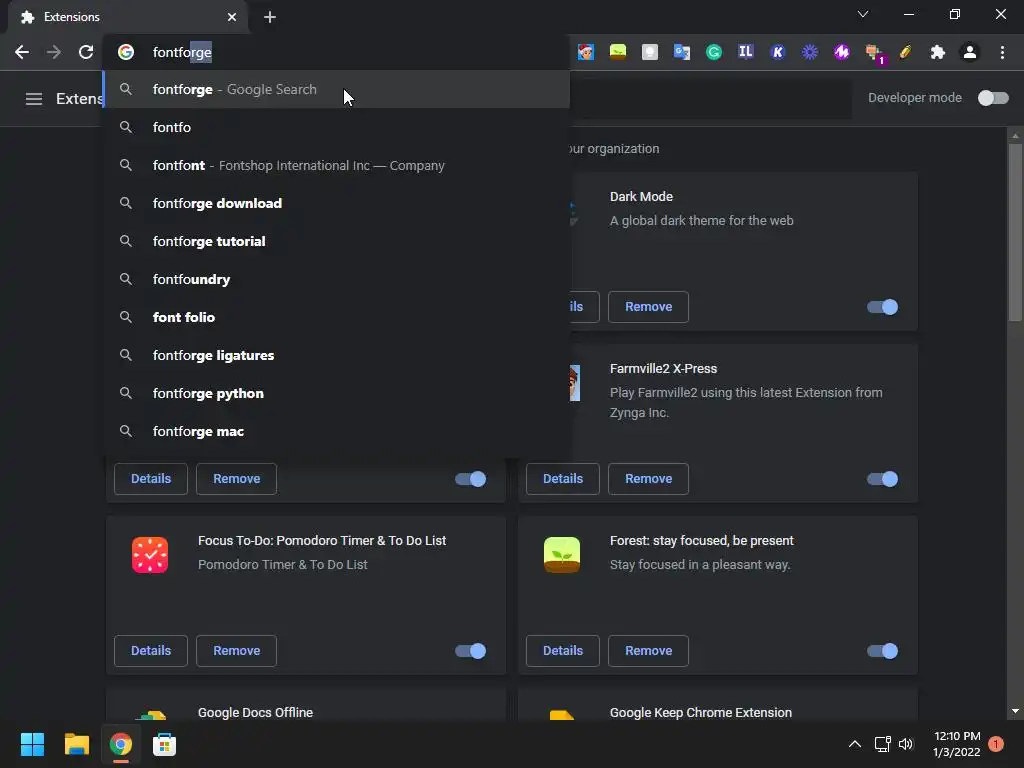Click the Forest extension card icon
The height and width of the screenshot is (768, 1024).
coord(562,555)
